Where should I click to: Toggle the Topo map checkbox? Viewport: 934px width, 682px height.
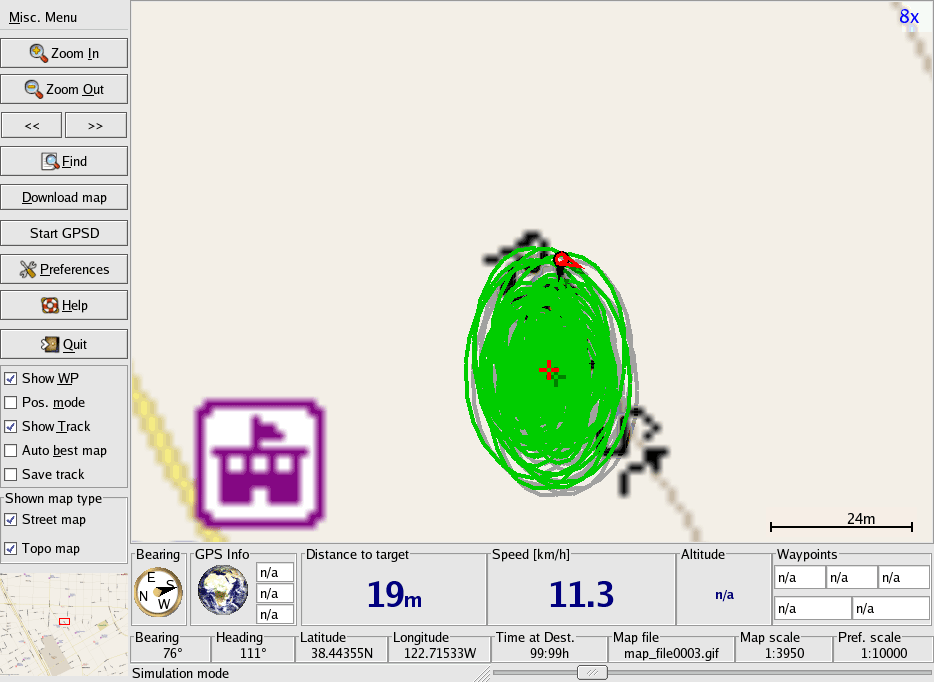(11, 548)
